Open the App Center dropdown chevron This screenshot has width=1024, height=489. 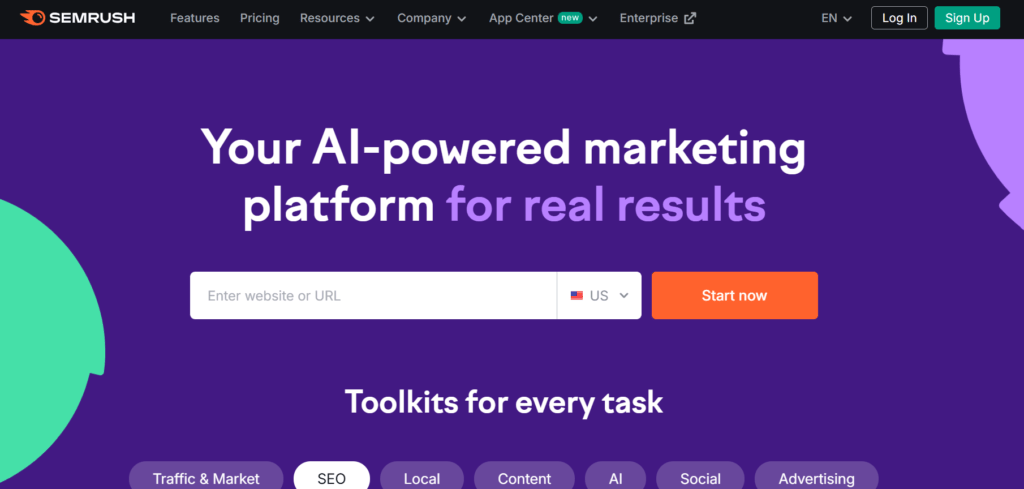point(593,19)
